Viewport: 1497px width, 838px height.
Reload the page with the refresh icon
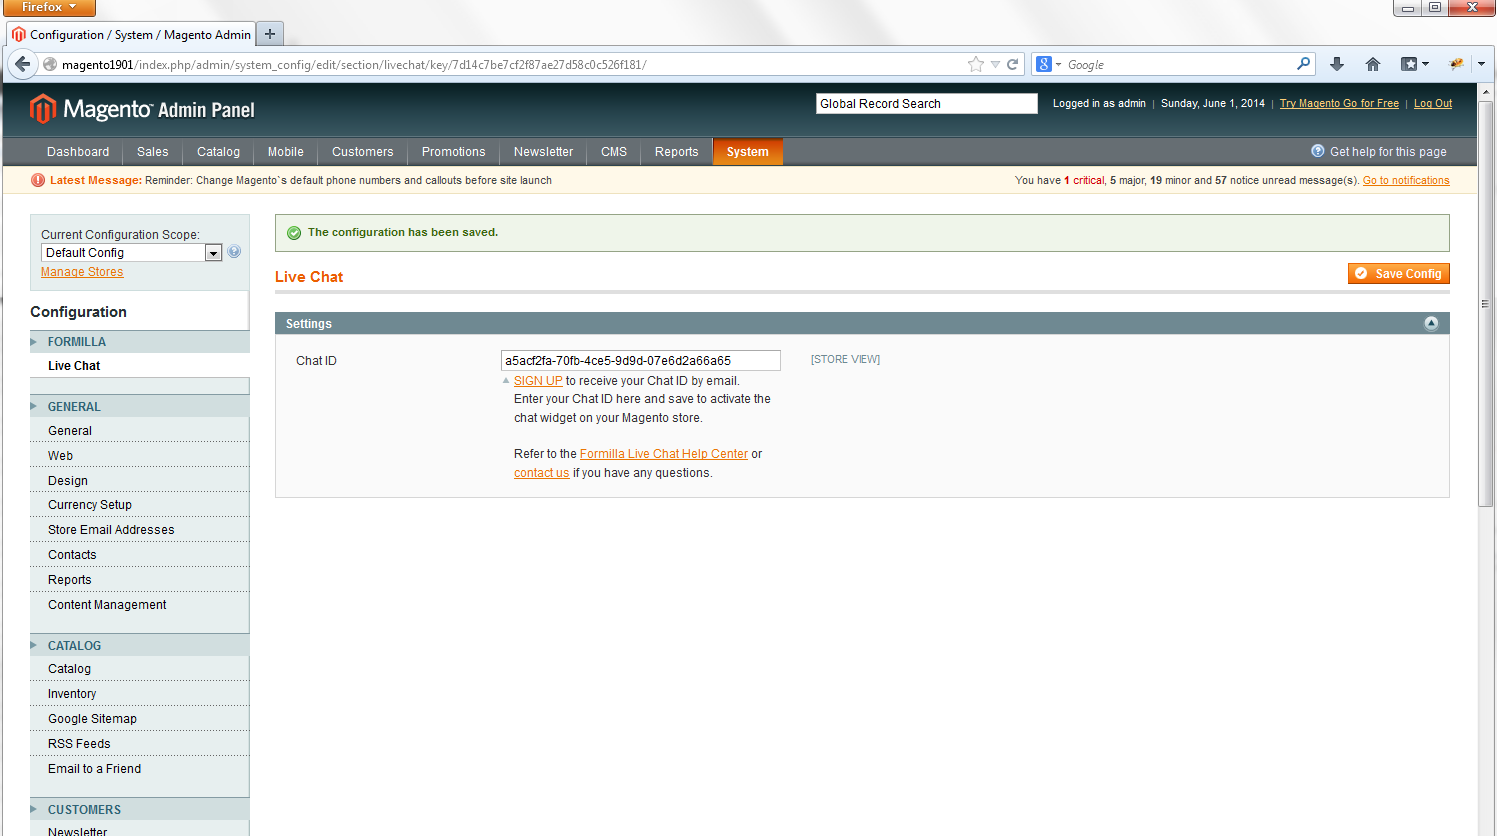(x=1012, y=64)
